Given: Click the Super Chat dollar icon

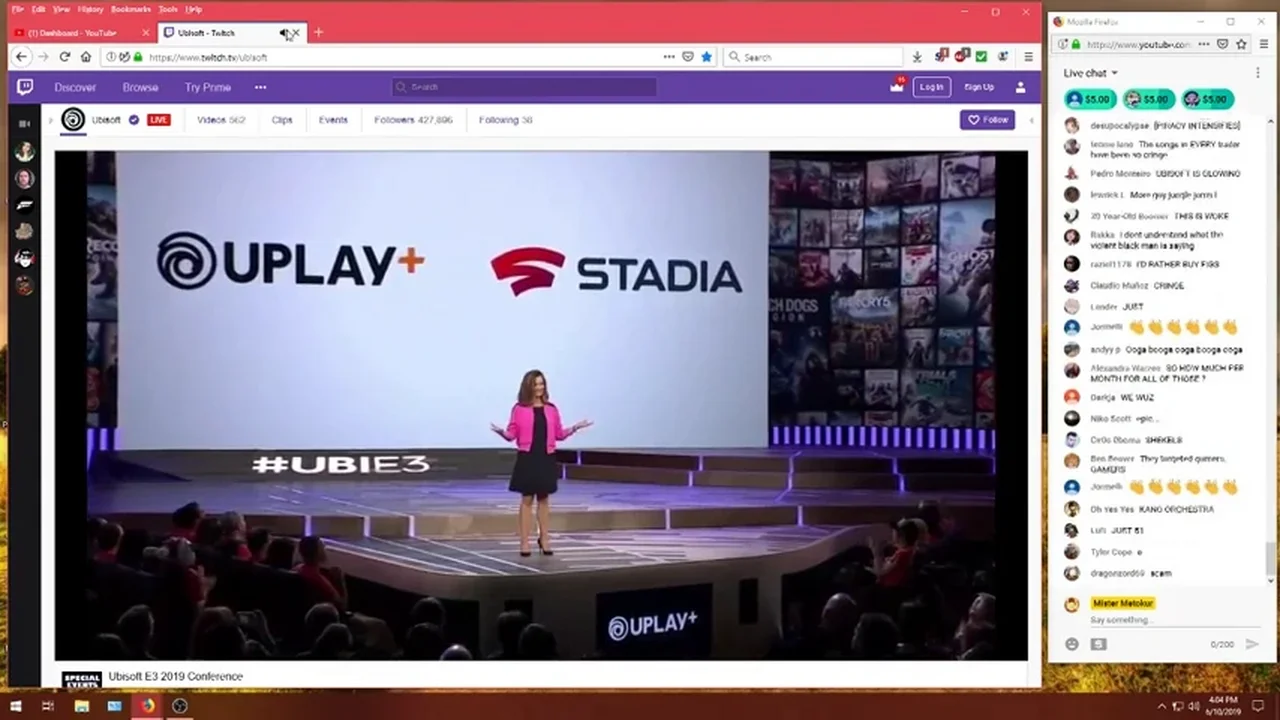Looking at the screenshot, I should point(1098,645).
